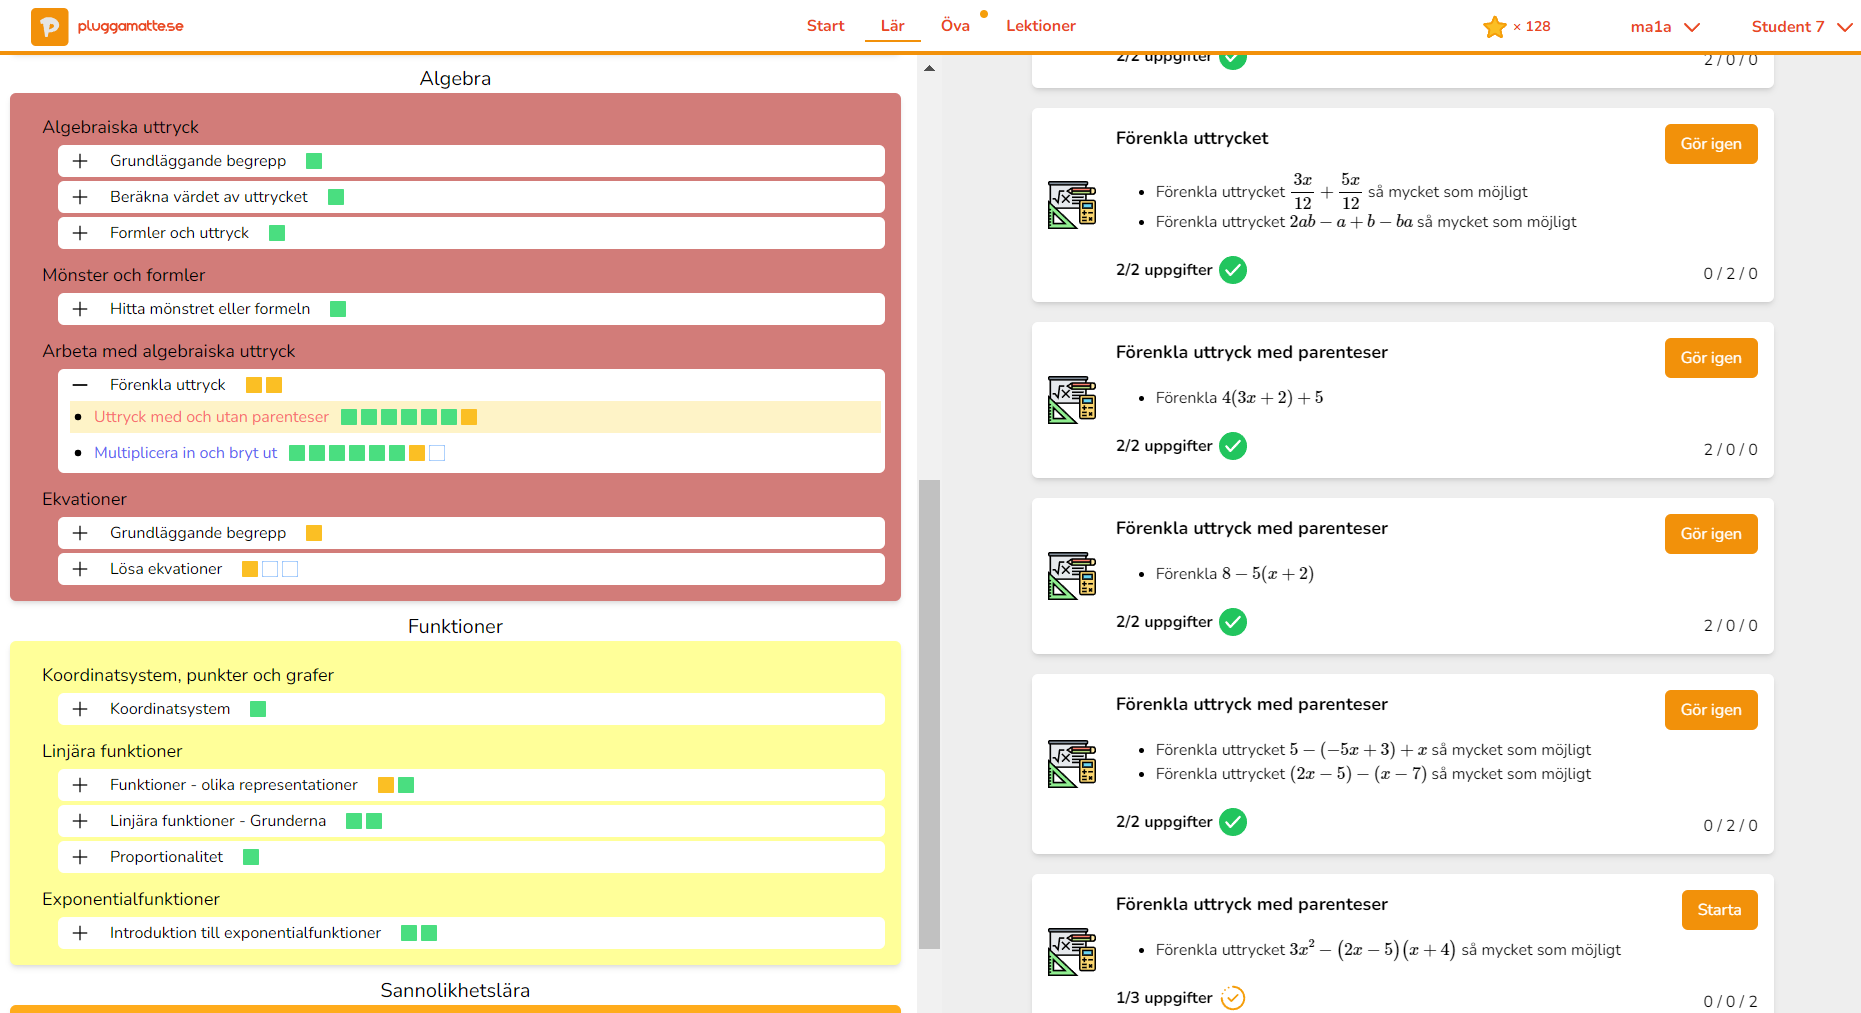Click the gold star points icon
This screenshot has height=1013, width=1861.
tap(1494, 27)
